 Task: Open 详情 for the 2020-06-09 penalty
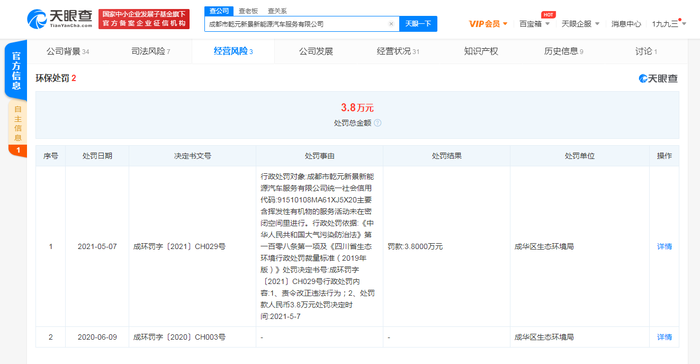coord(664,337)
